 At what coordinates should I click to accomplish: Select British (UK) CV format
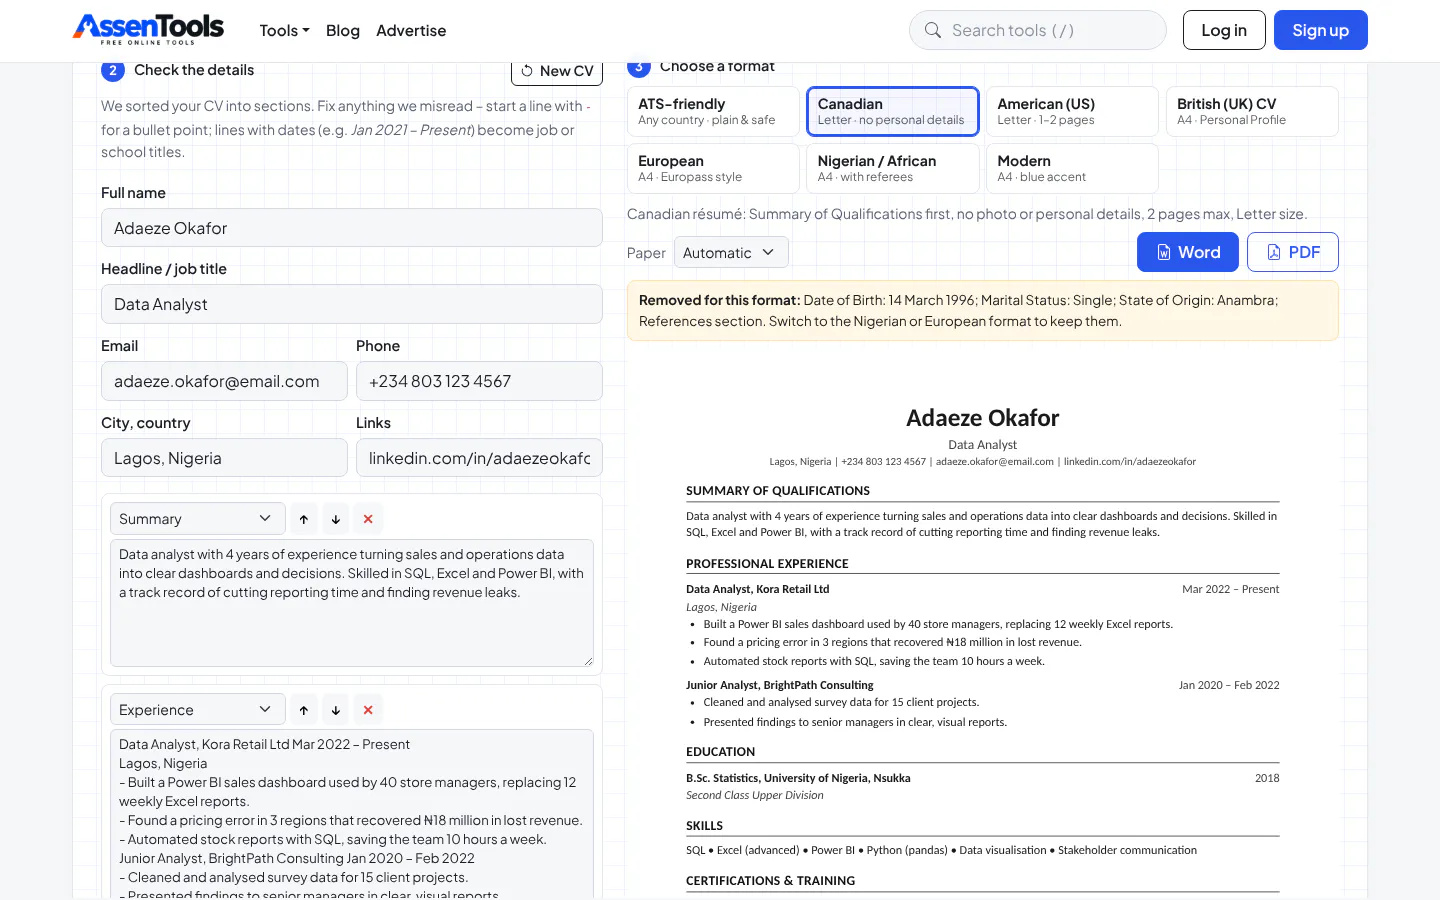coord(1252,111)
